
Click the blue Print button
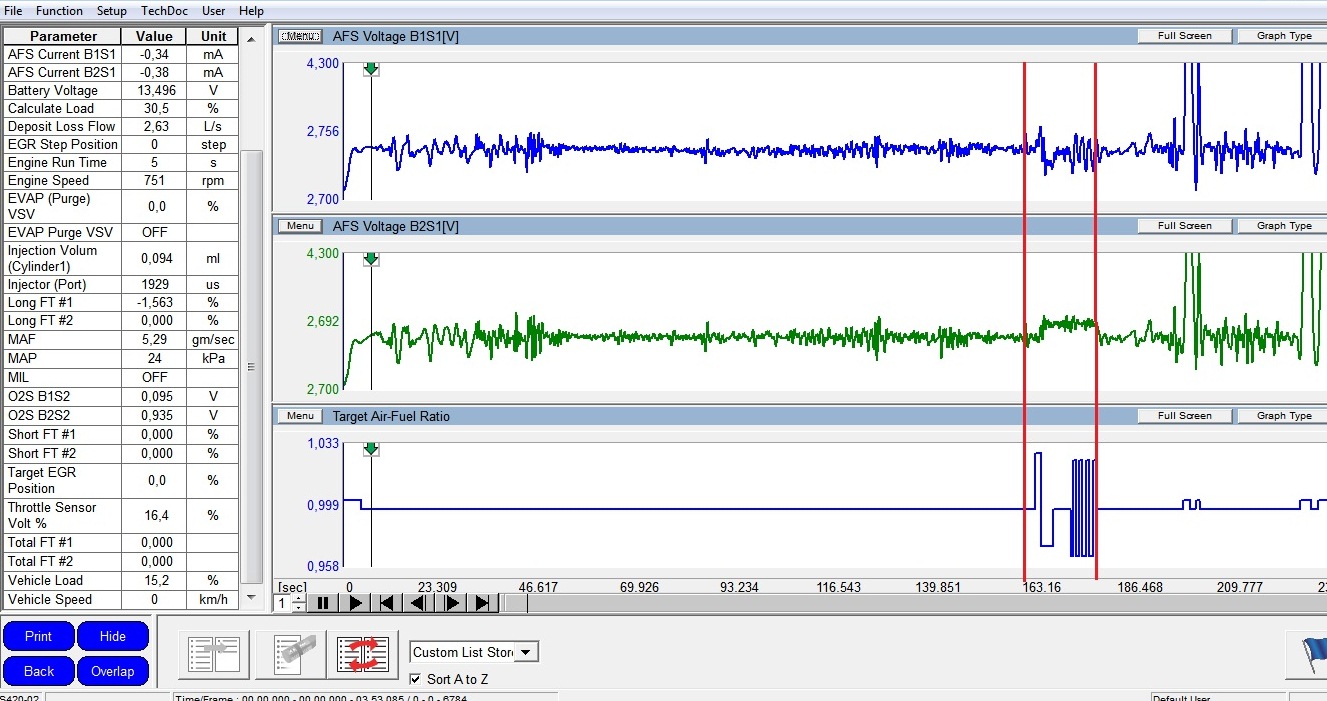(x=38, y=636)
